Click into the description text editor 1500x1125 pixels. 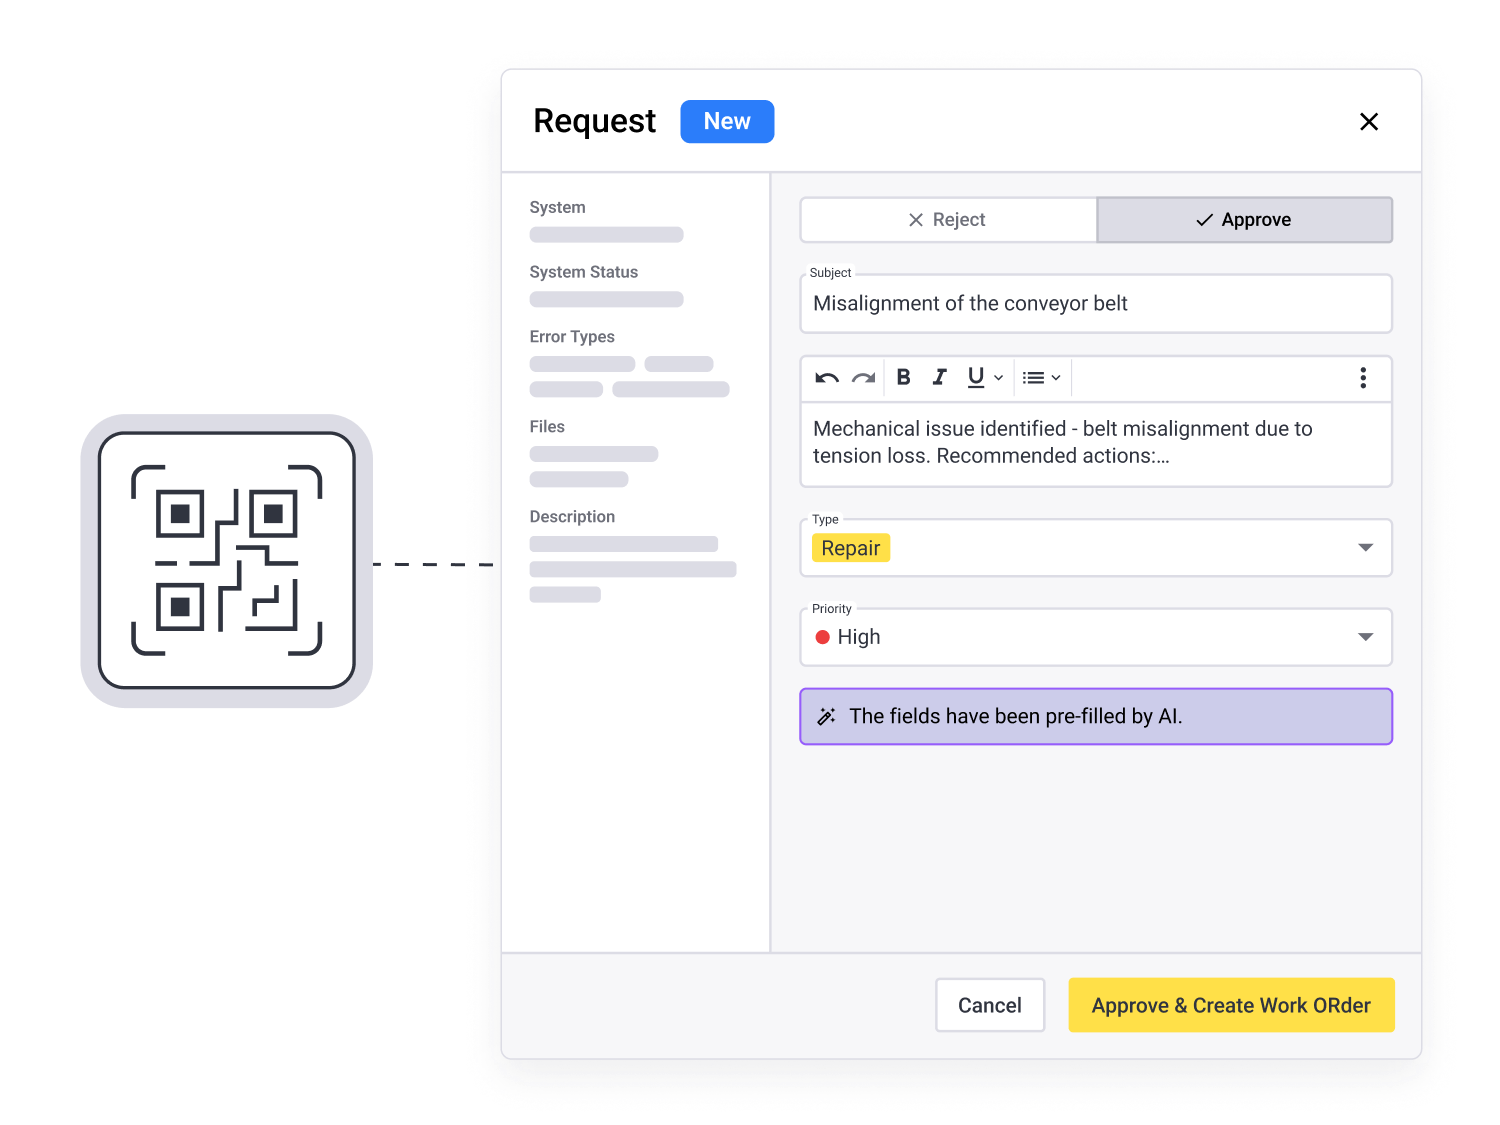click(x=1096, y=443)
